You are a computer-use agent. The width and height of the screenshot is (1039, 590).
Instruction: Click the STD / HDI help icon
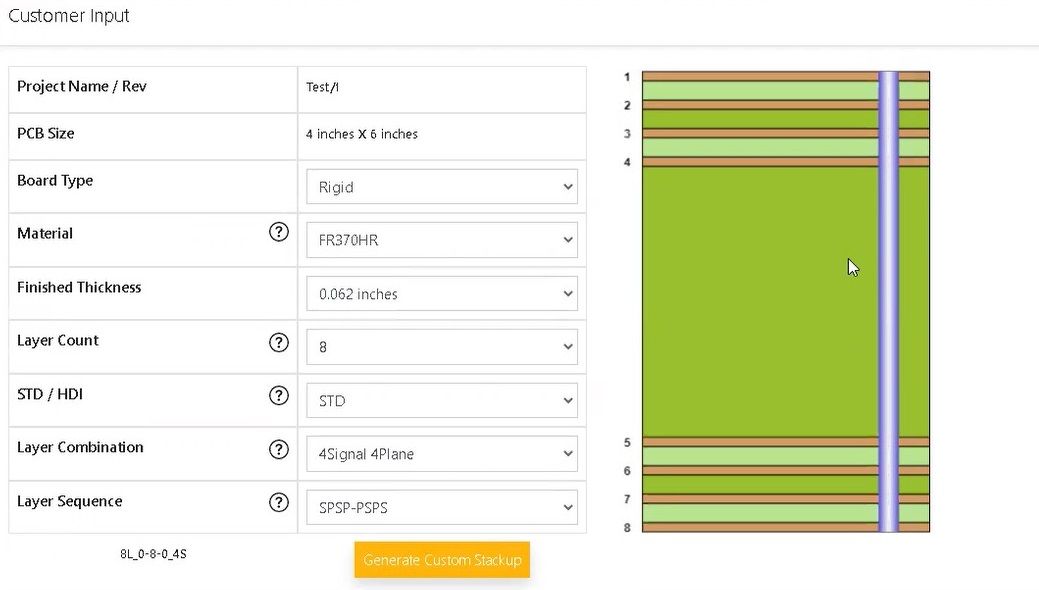tap(279, 396)
